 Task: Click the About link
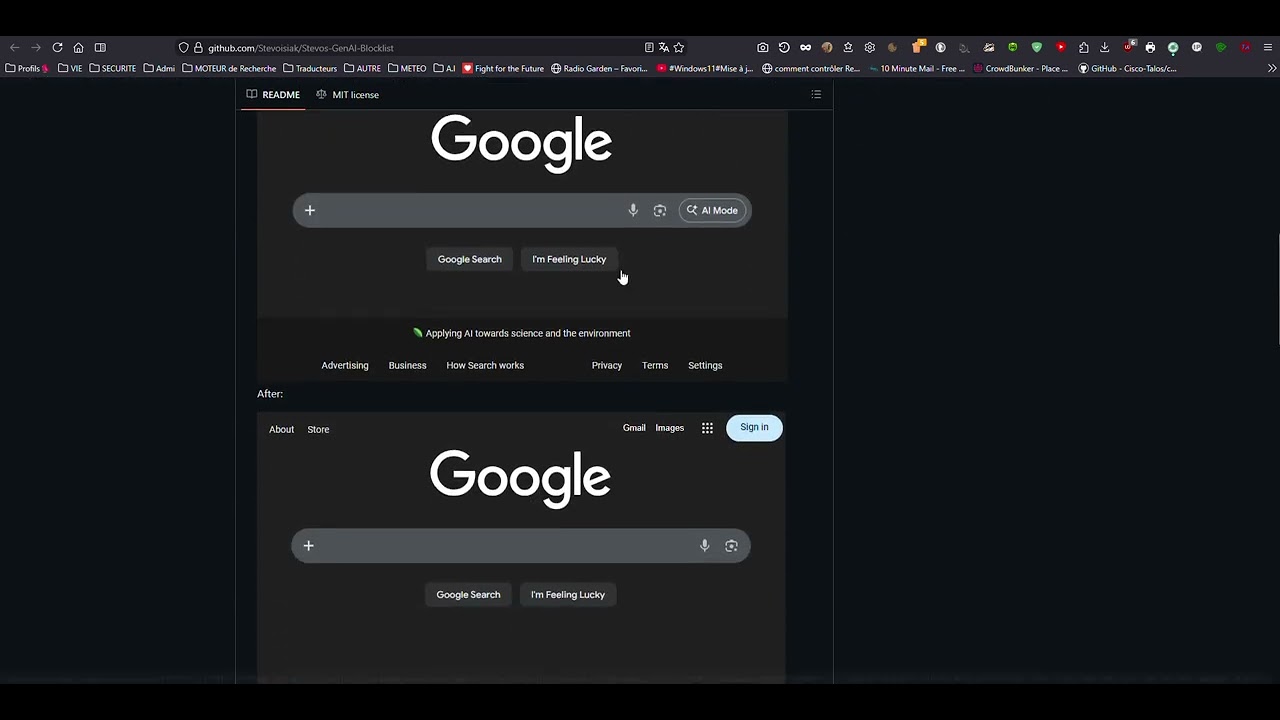point(281,429)
